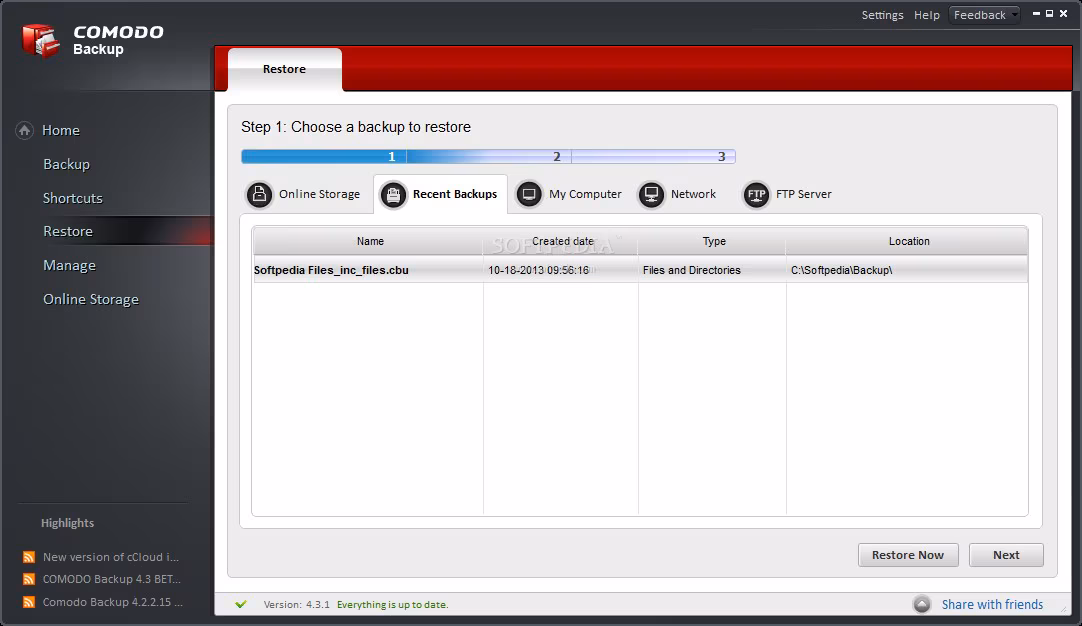Open Comodo Backup 4.2.2.15 highlight
This screenshot has width=1082, height=626.
point(112,602)
